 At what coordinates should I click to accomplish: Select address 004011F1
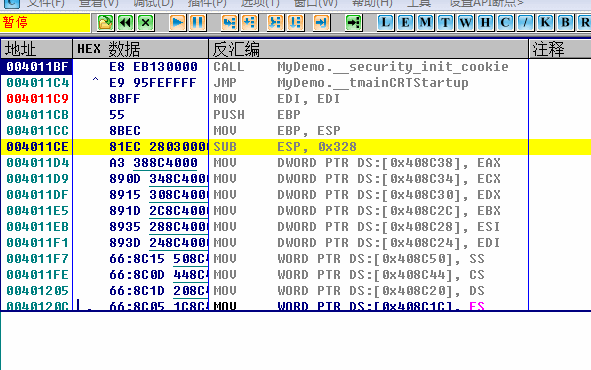coord(37,243)
